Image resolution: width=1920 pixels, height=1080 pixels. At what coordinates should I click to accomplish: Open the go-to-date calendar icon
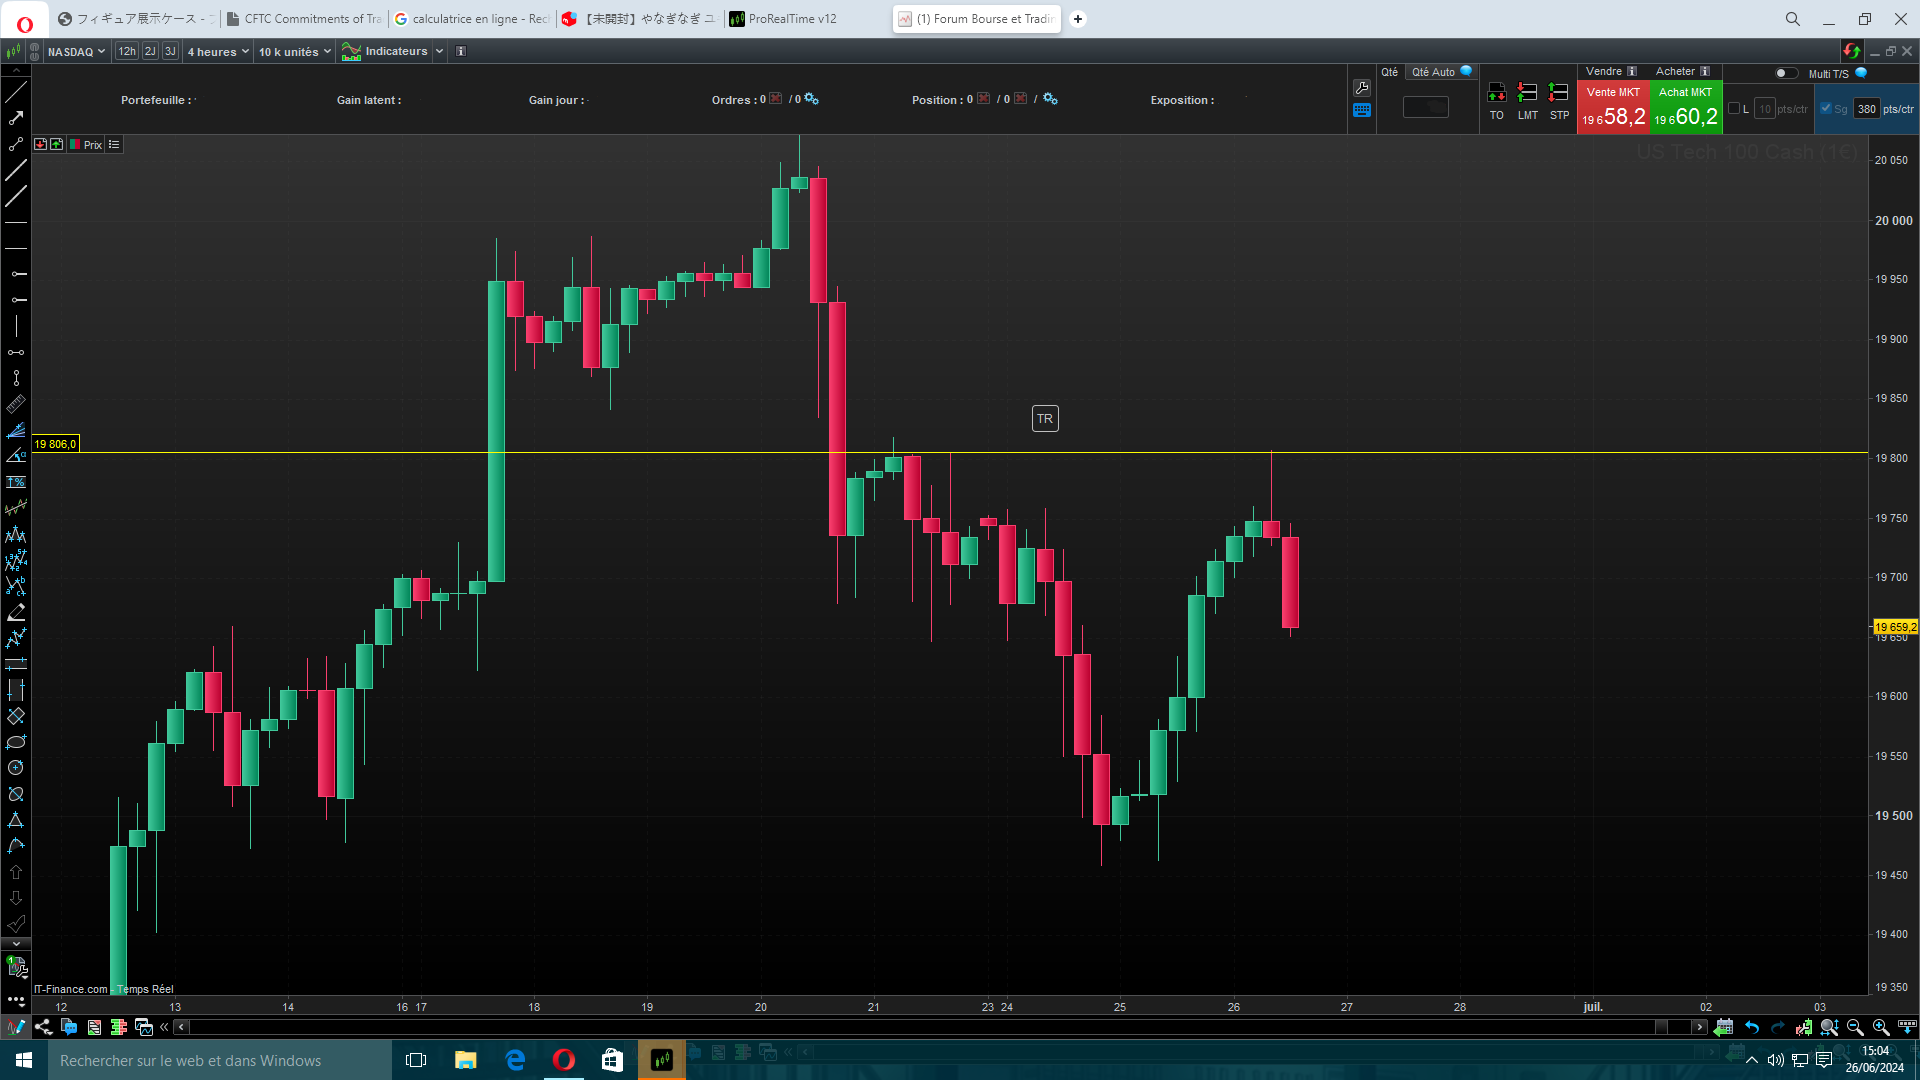(x=1723, y=1027)
